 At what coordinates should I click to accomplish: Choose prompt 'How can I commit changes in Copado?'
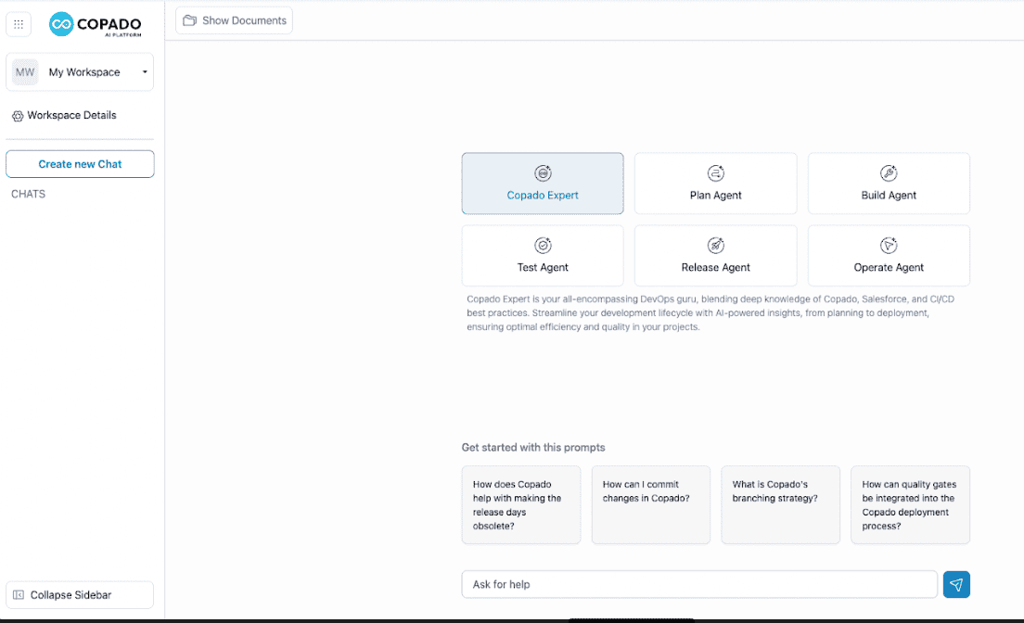(651, 505)
